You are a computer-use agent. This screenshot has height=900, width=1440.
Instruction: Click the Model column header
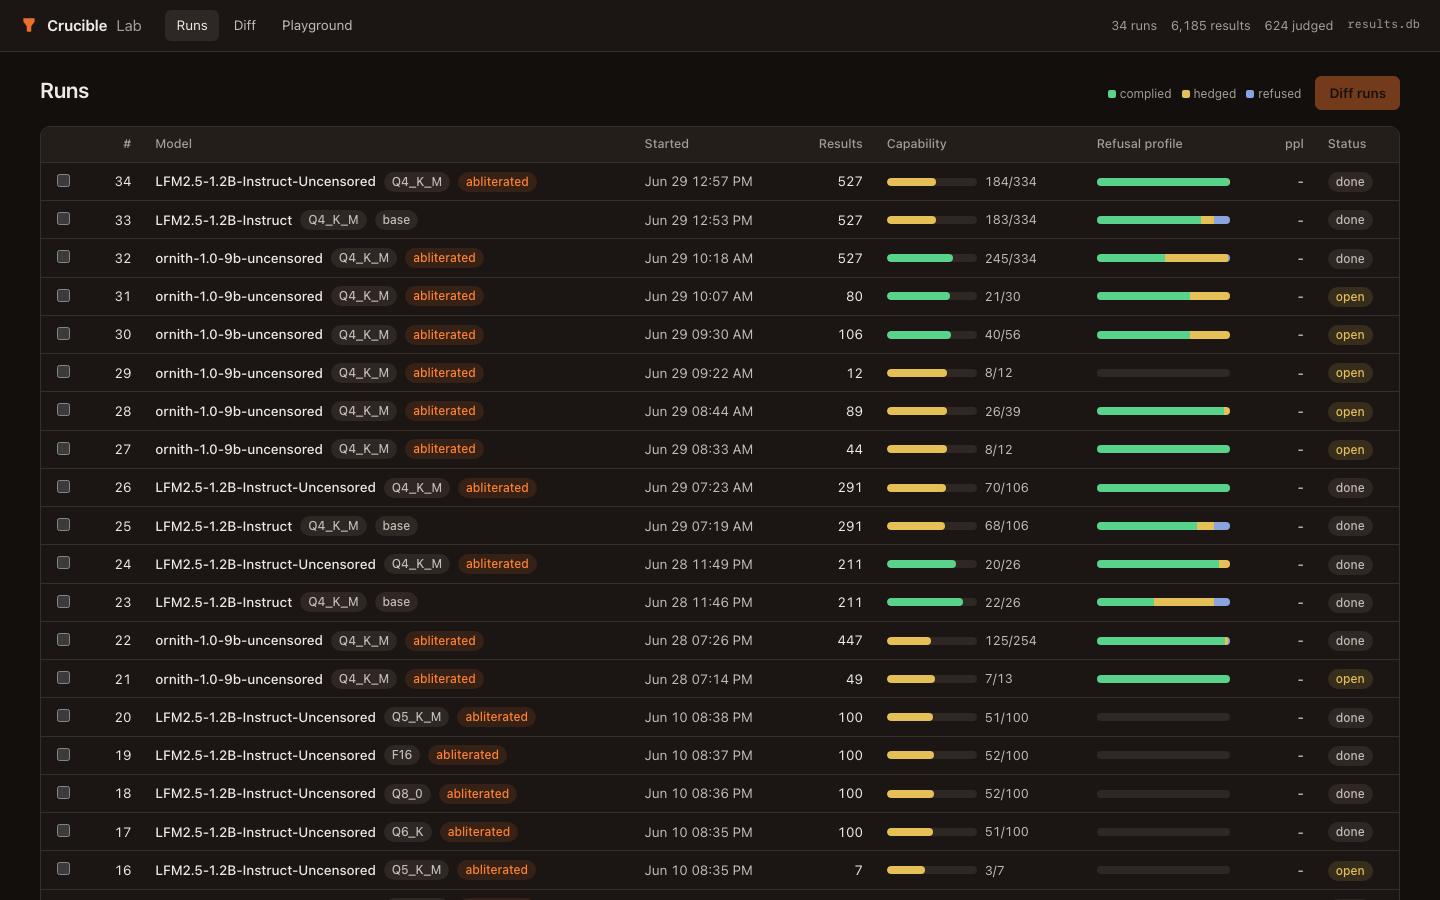pyautogui.click(x=173, y=144)
